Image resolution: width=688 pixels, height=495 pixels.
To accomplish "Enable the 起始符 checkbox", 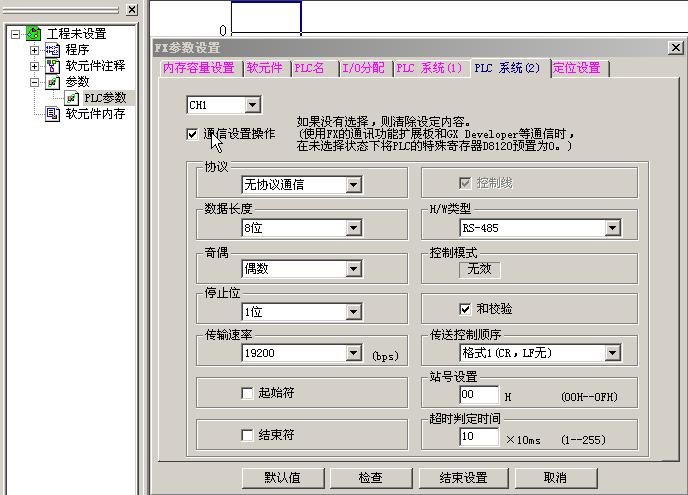I will point(248,393).
